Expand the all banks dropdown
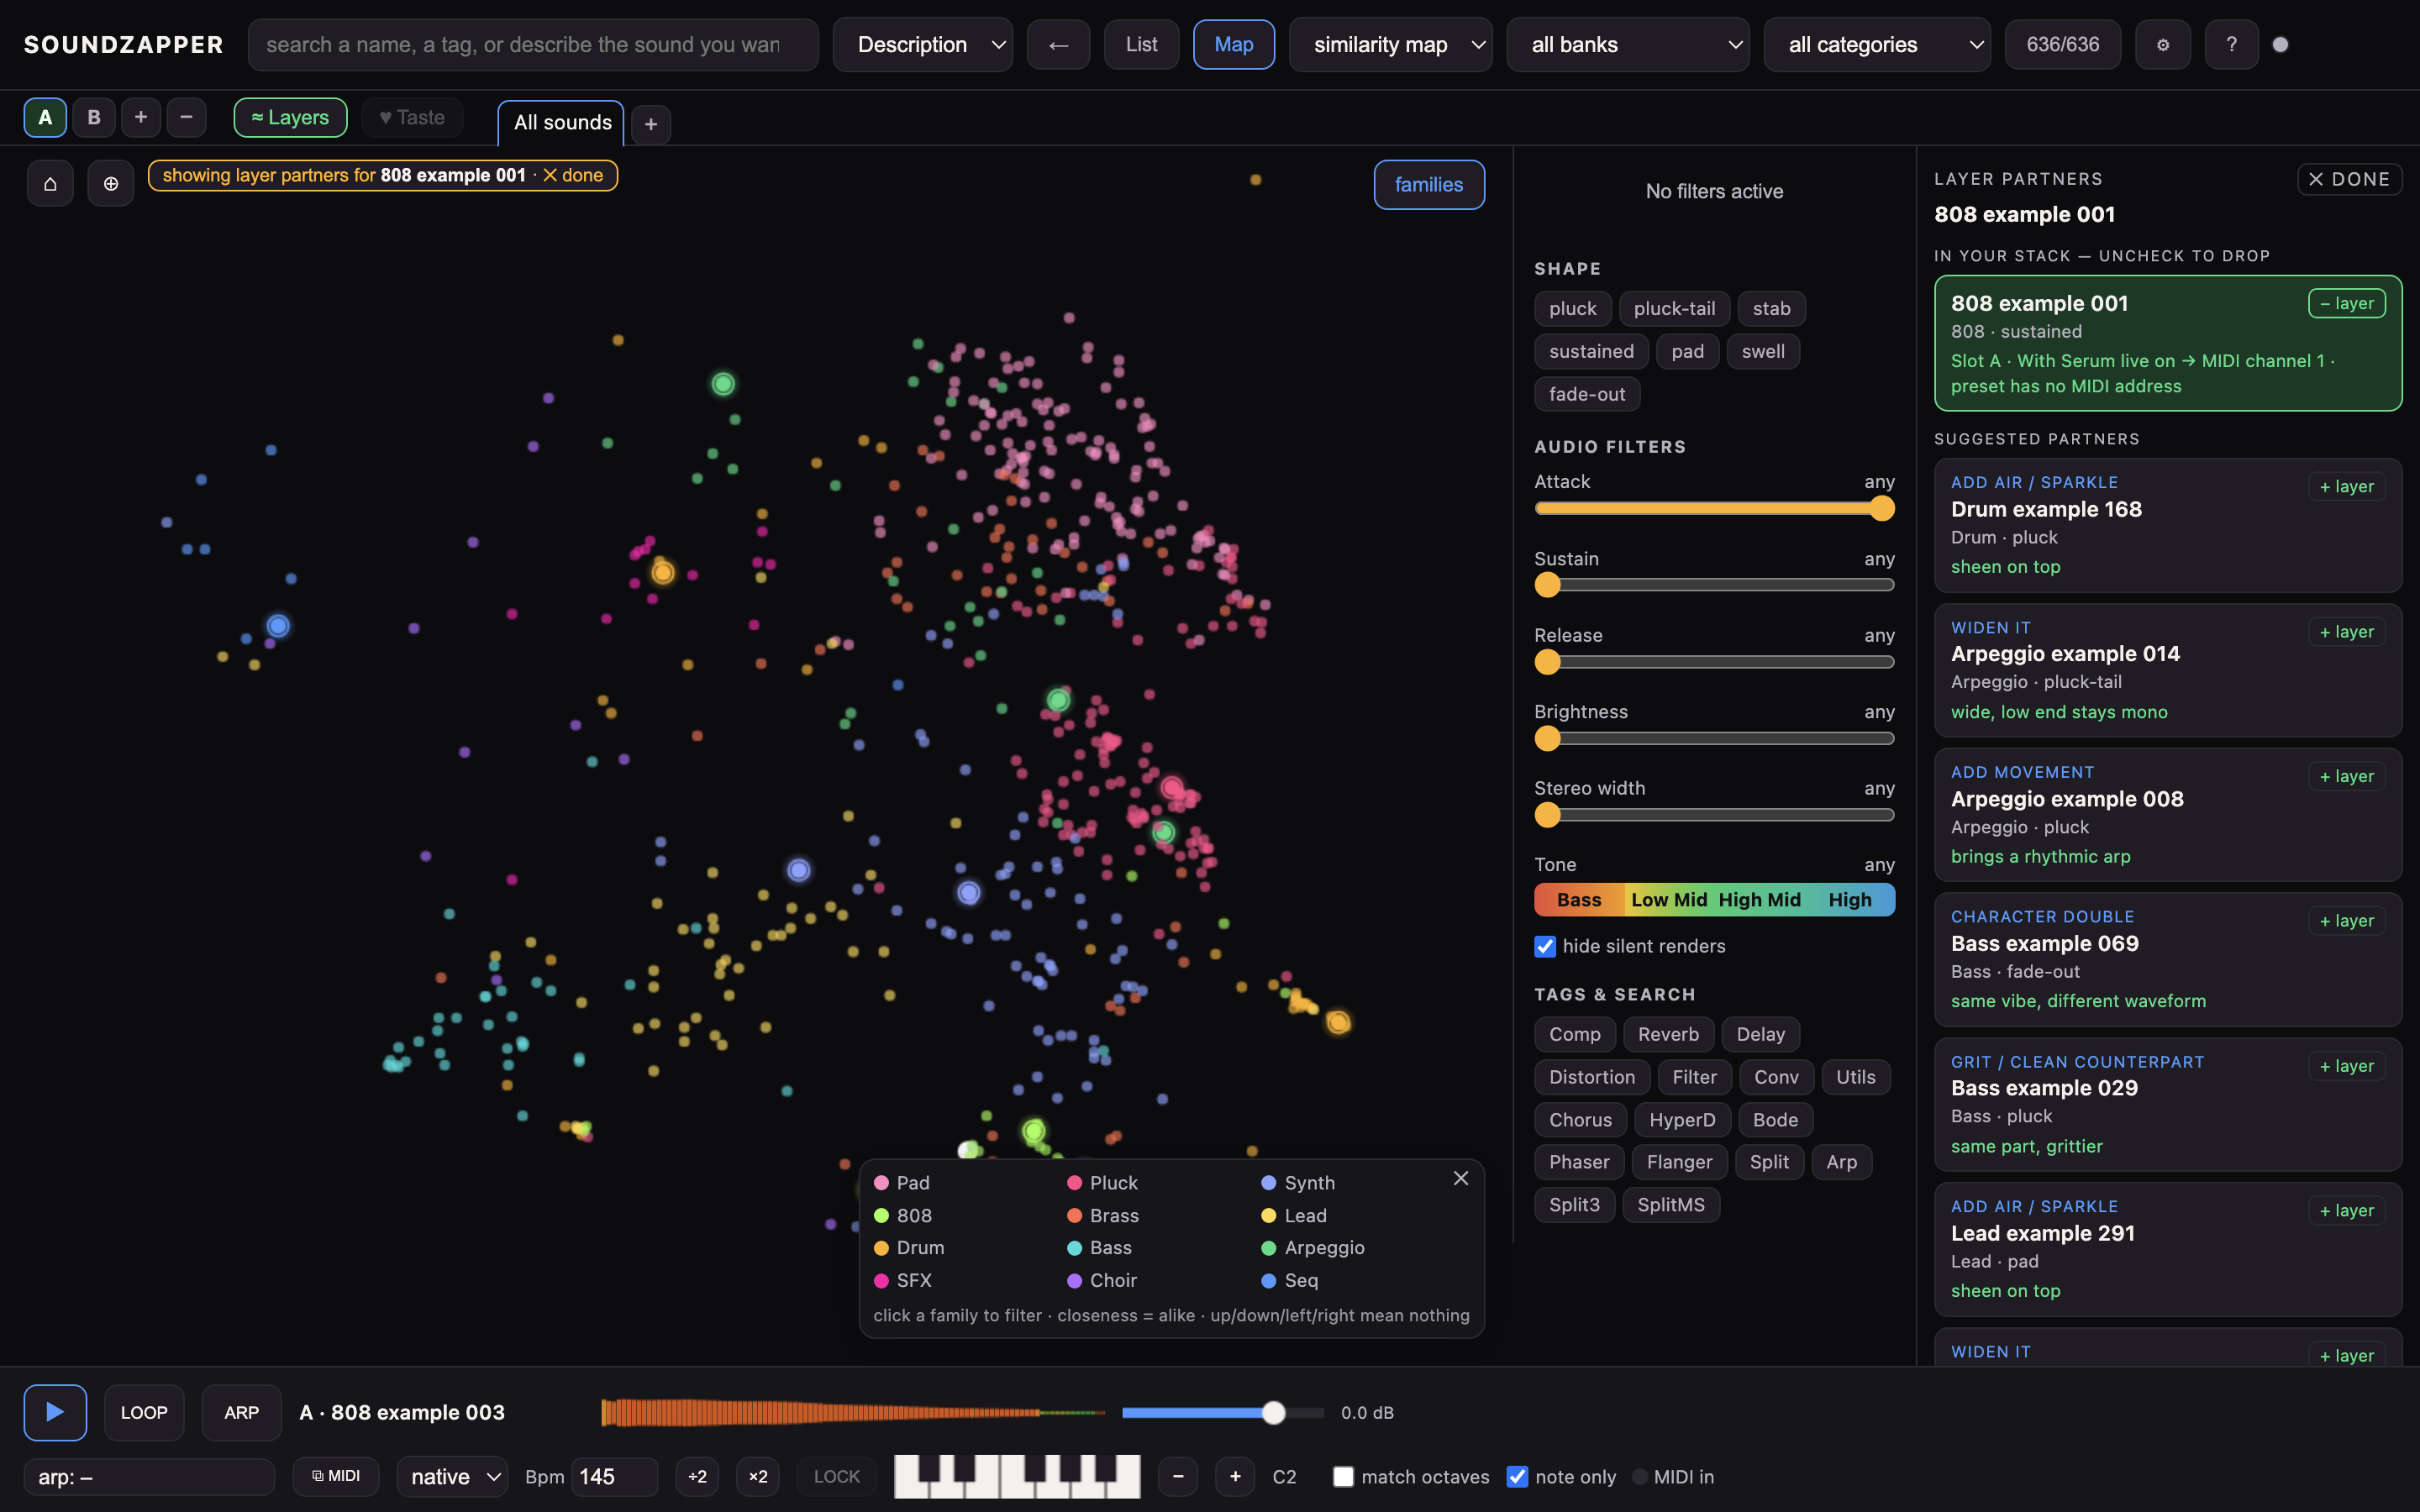The width and height of the screenshot is (2420, 1512). click(x=1627, y=45)
